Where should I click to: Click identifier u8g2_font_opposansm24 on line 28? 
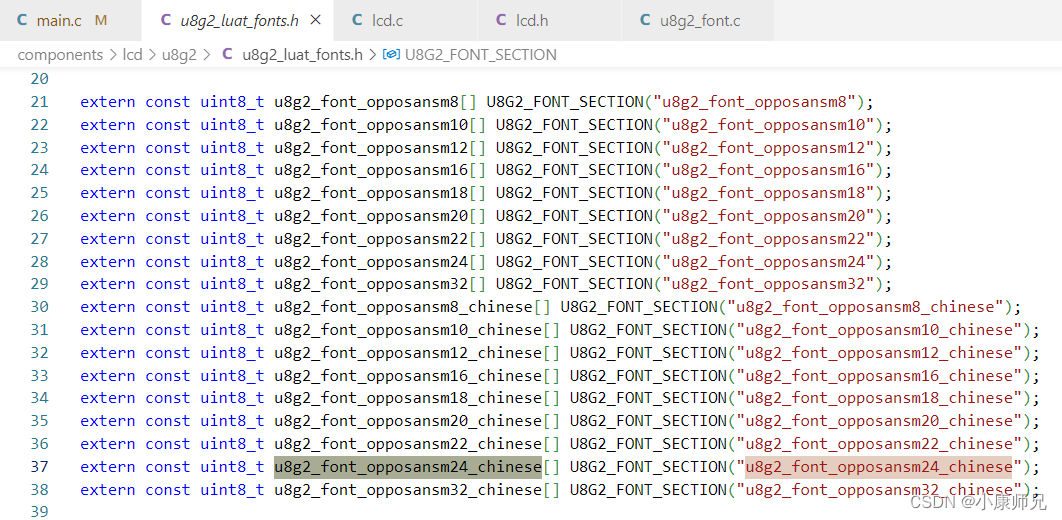[371, 261]
